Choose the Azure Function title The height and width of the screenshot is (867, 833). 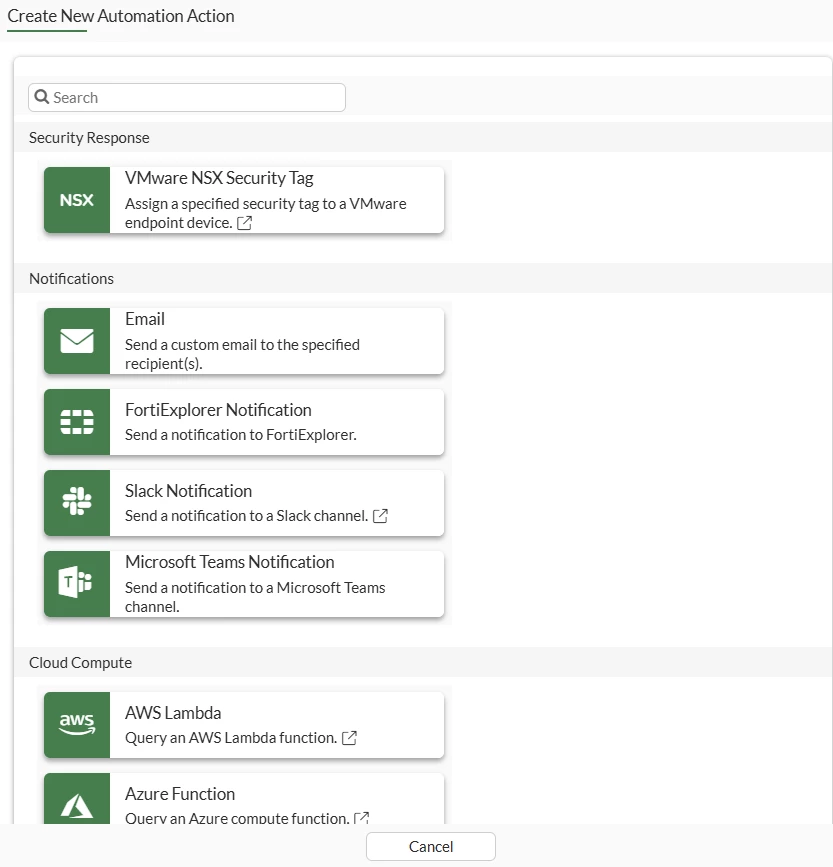pyautogui.click(x=180, y=794)
